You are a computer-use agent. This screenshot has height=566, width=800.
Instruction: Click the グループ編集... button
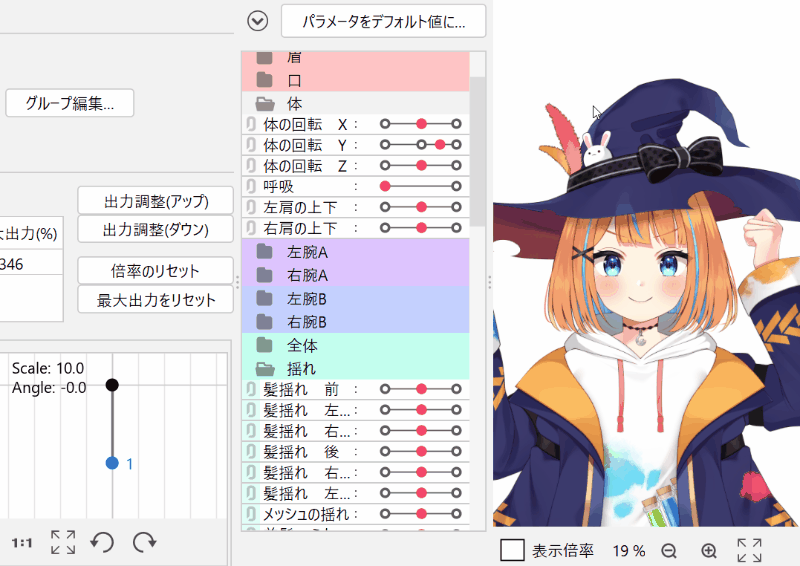click(x=70, y=103)
